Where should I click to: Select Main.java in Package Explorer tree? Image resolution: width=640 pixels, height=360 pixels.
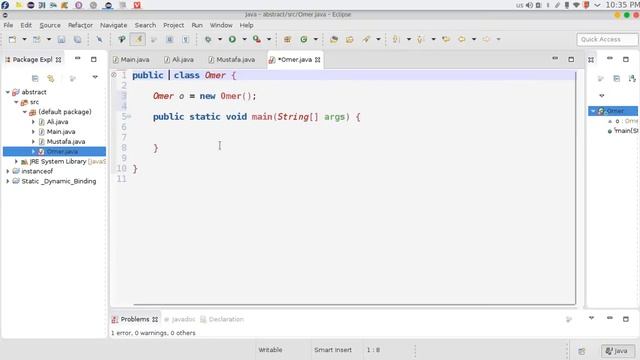point(60,132)
